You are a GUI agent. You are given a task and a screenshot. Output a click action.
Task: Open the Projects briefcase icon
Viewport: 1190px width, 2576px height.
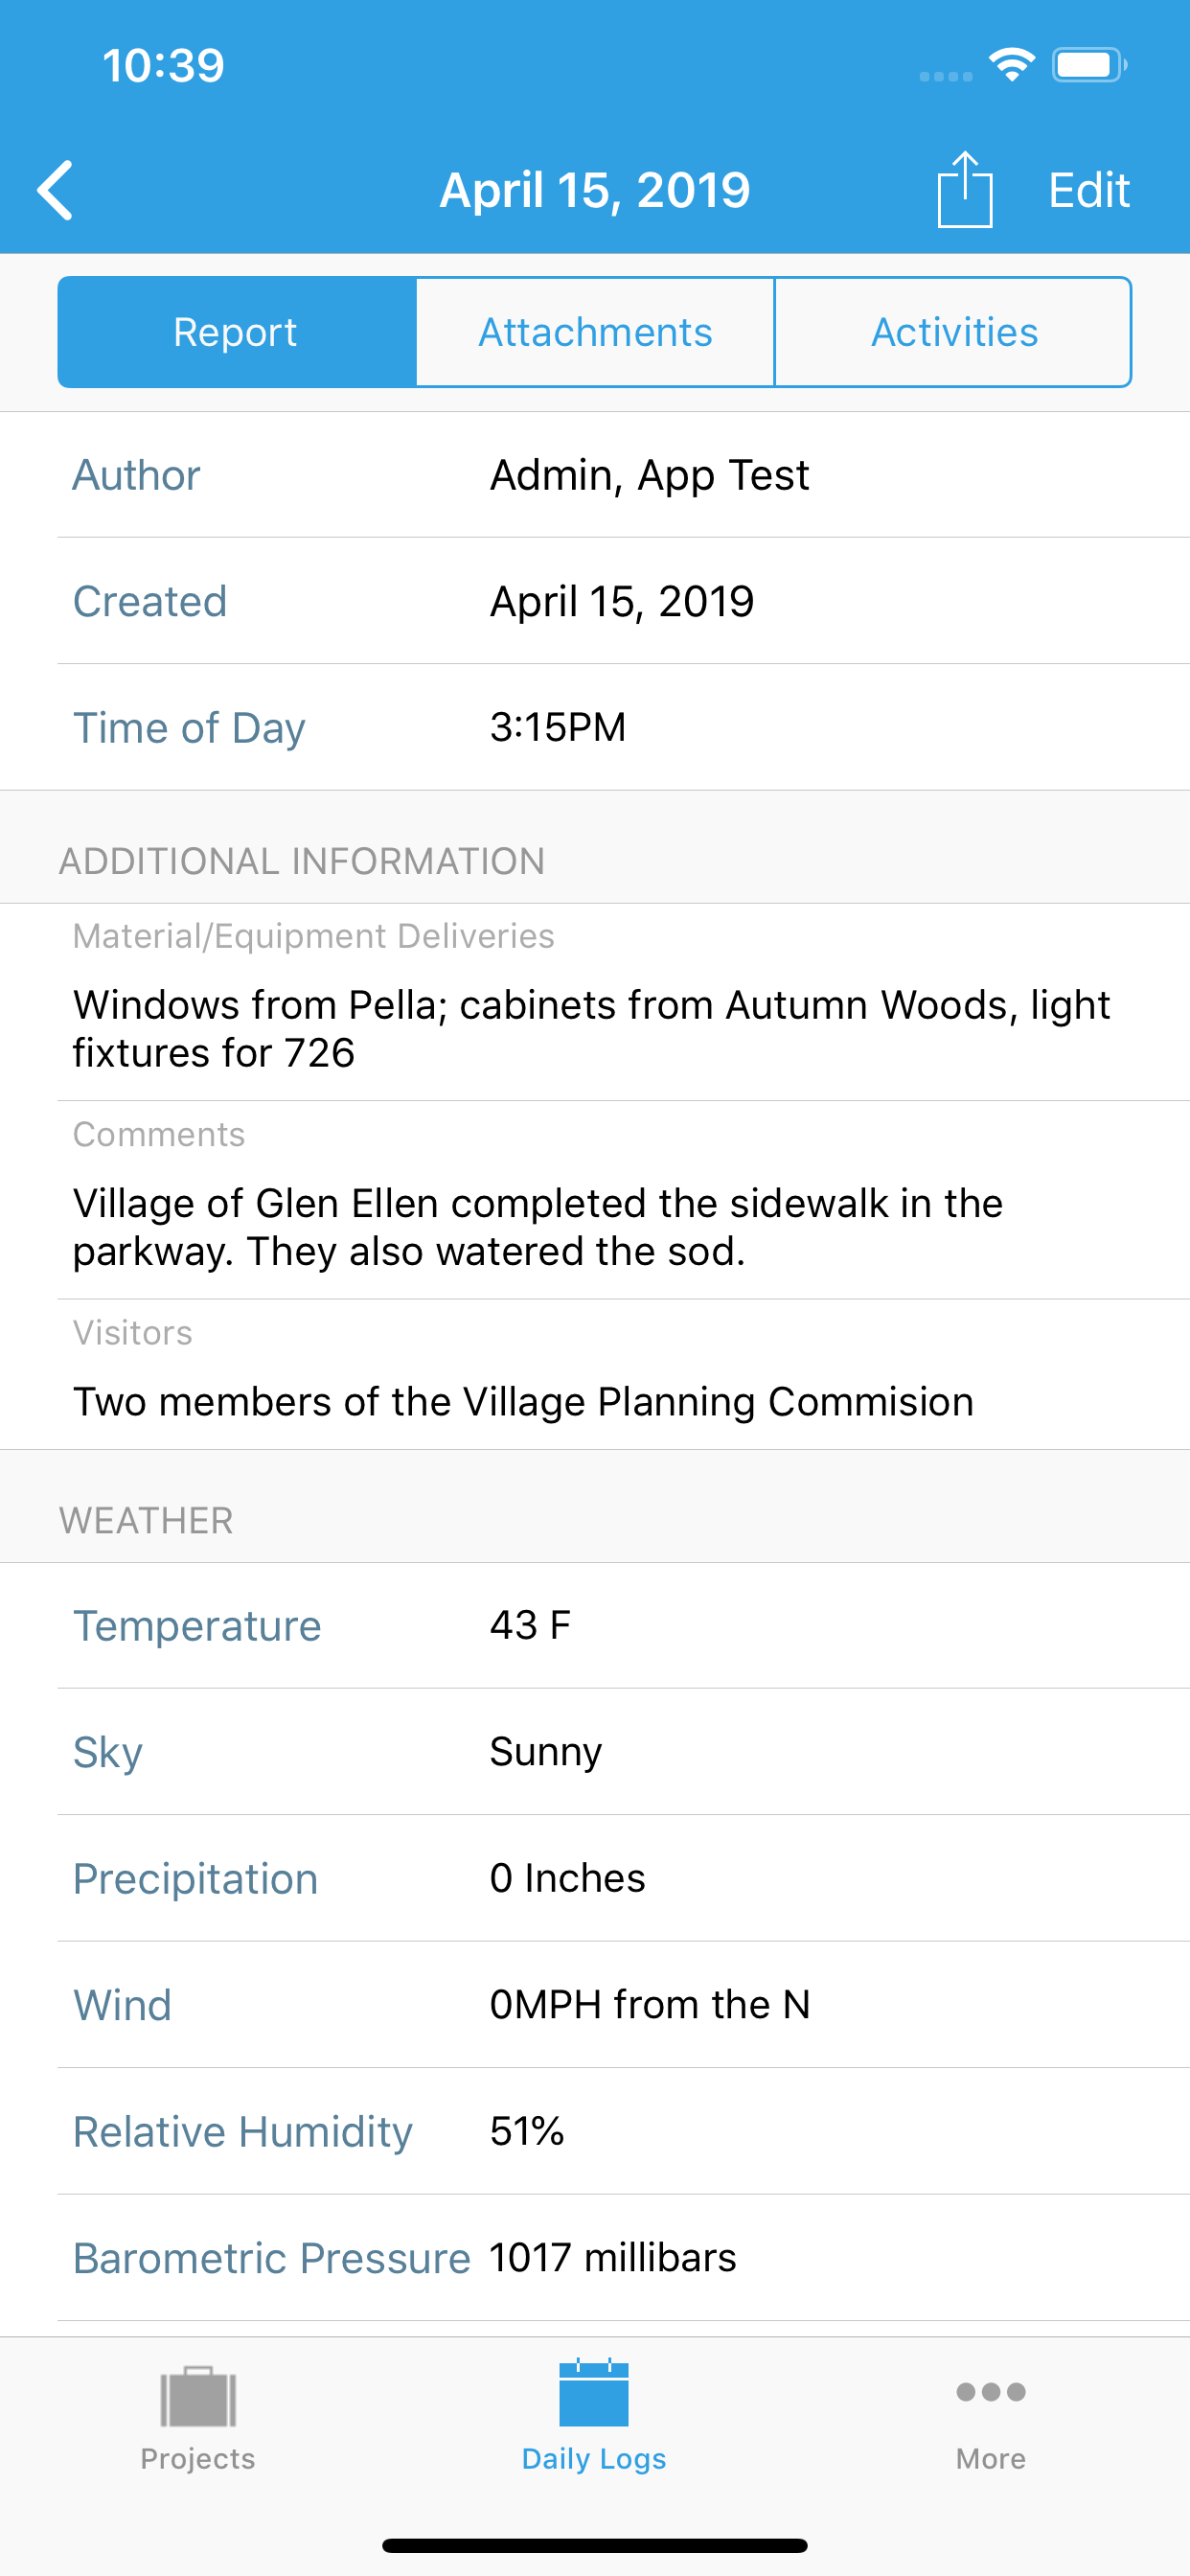coord(198,2396)
